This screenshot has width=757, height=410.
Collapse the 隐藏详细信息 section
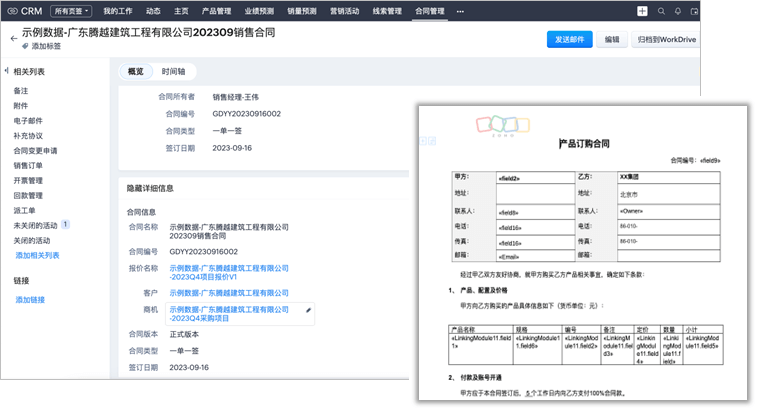(x=150, y=187)
